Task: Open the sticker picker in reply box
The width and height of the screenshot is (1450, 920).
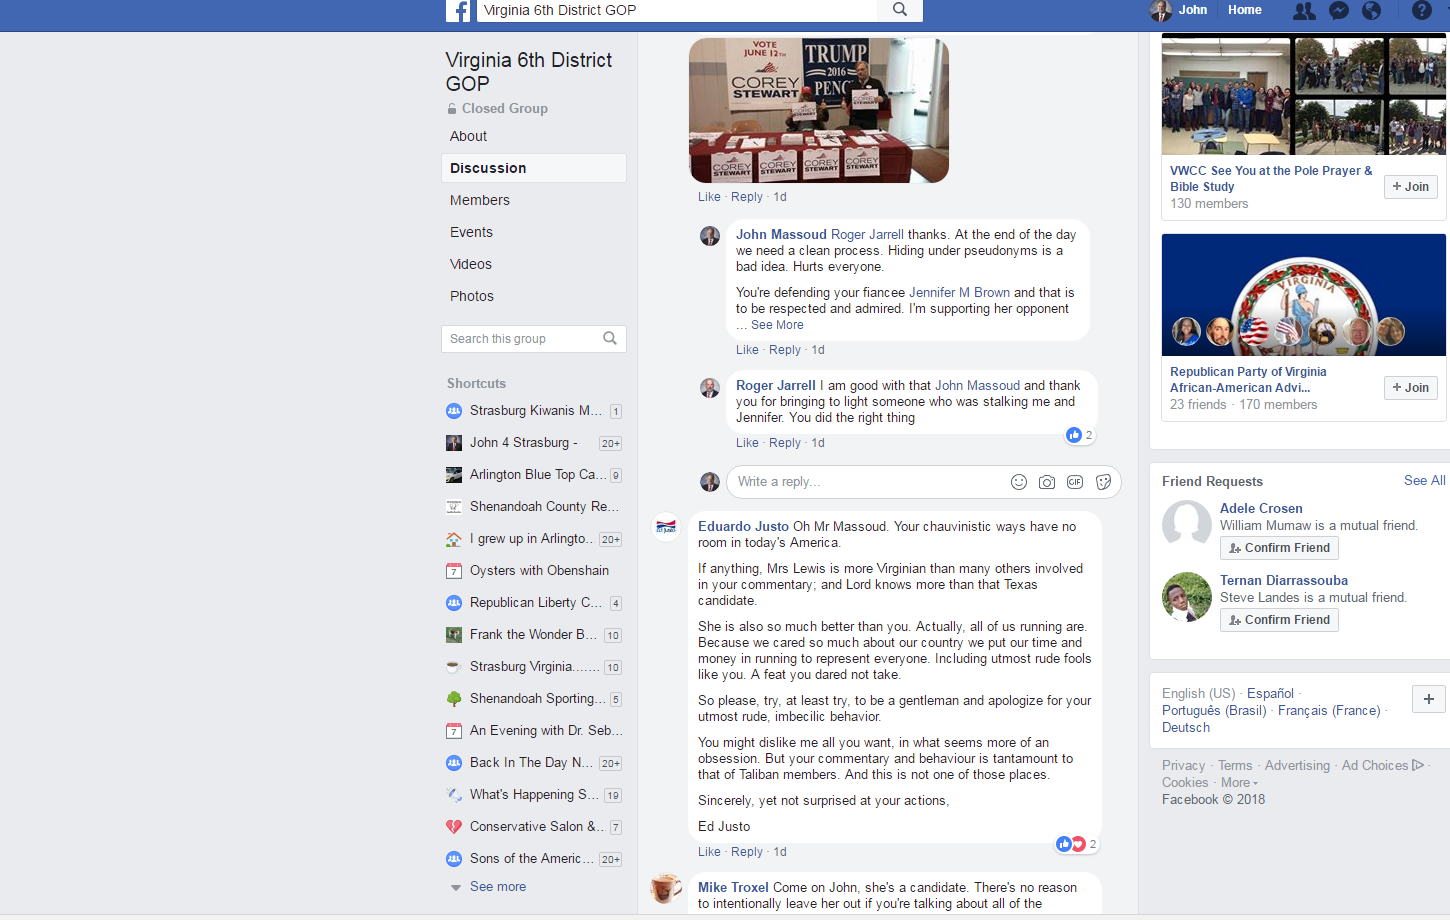Action: coord(1103,482)
